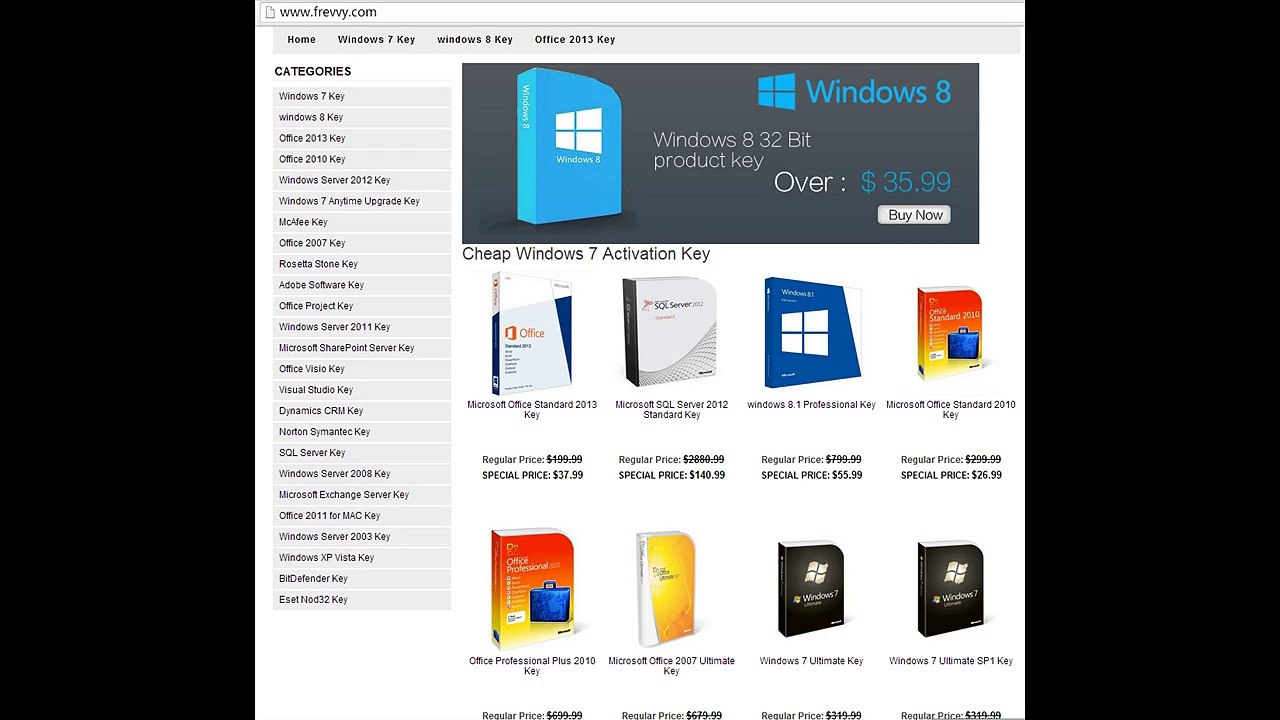Open the Office Visio Key category
This screenshot has height=720, width=1280.
(362, 369)
